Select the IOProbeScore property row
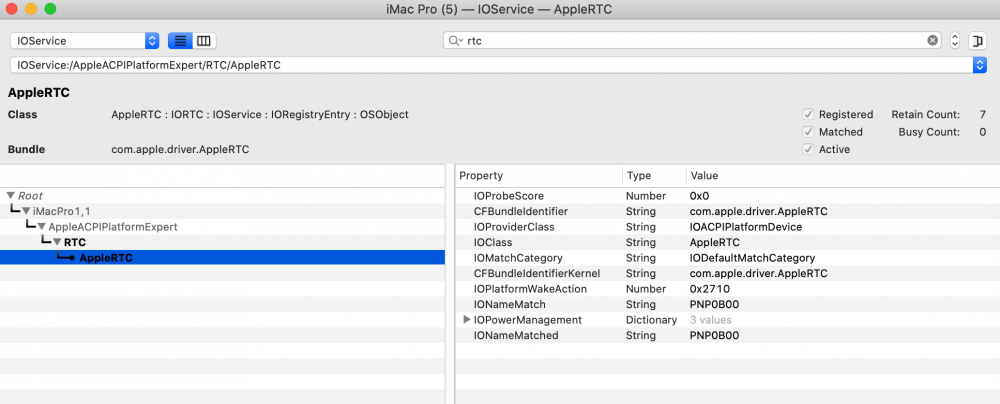Viewport: 1000px width, 404px height. point(727,196)
